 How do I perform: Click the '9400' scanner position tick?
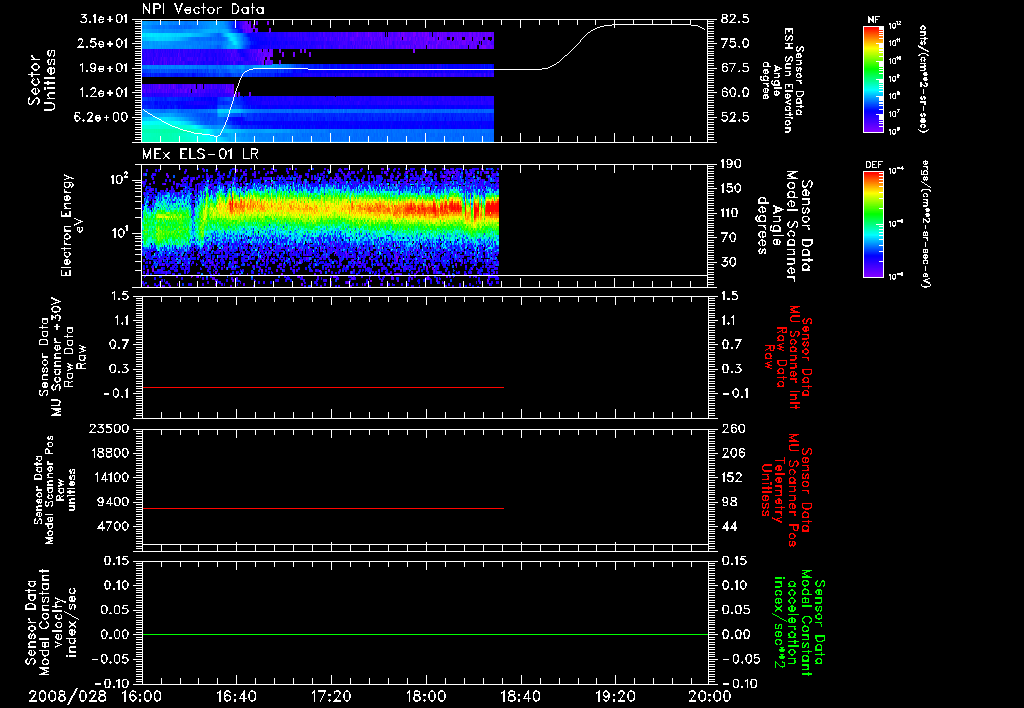coord(115,502)
